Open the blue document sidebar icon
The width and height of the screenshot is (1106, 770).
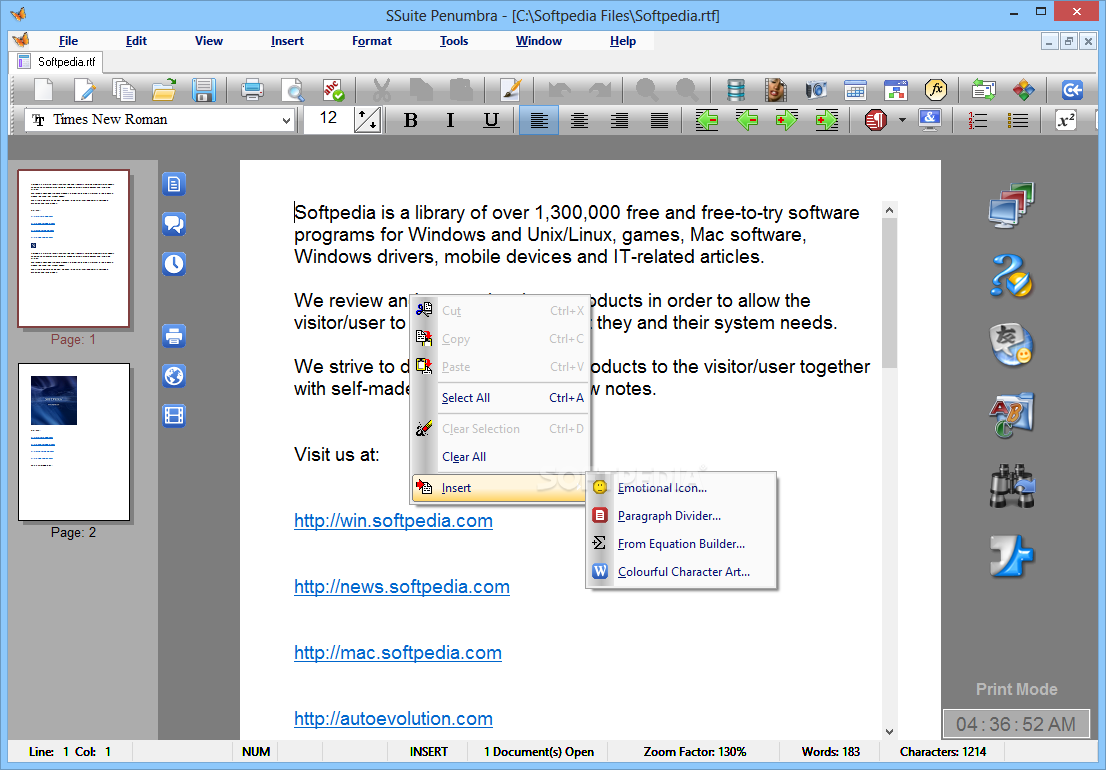pos(174,185)
